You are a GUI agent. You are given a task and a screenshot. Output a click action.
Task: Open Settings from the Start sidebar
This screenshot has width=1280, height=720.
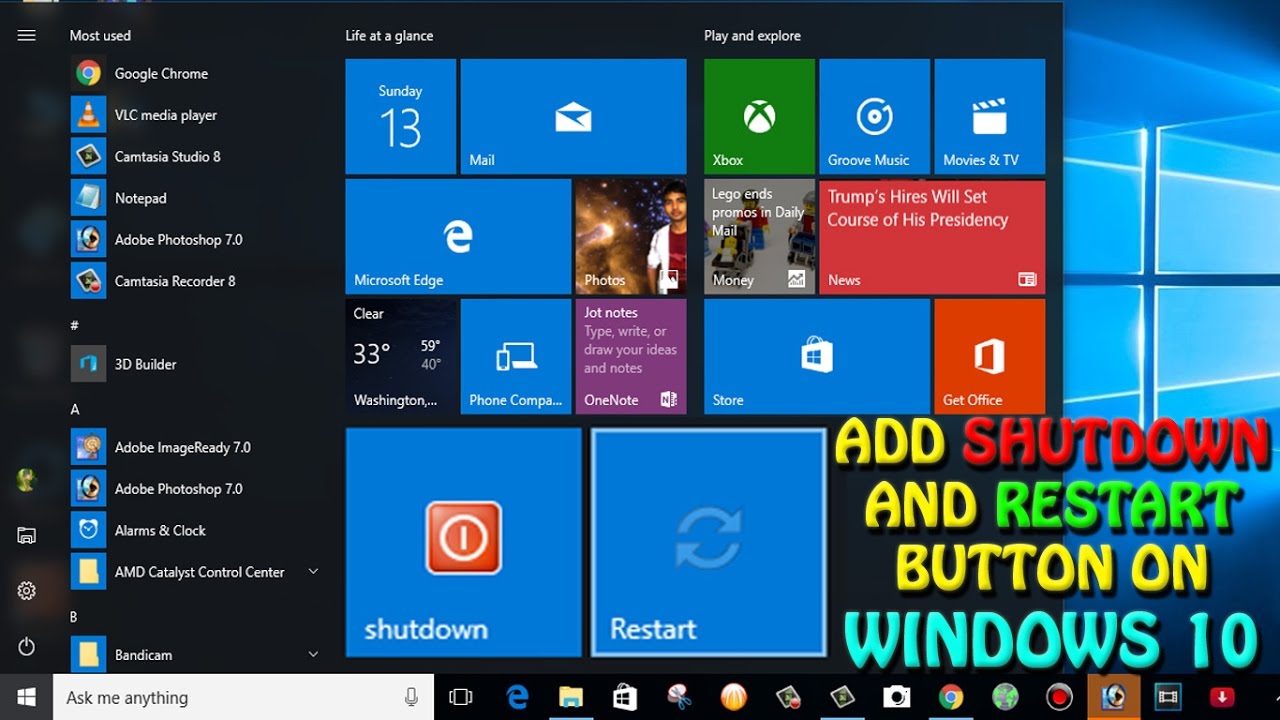point(26,591)
